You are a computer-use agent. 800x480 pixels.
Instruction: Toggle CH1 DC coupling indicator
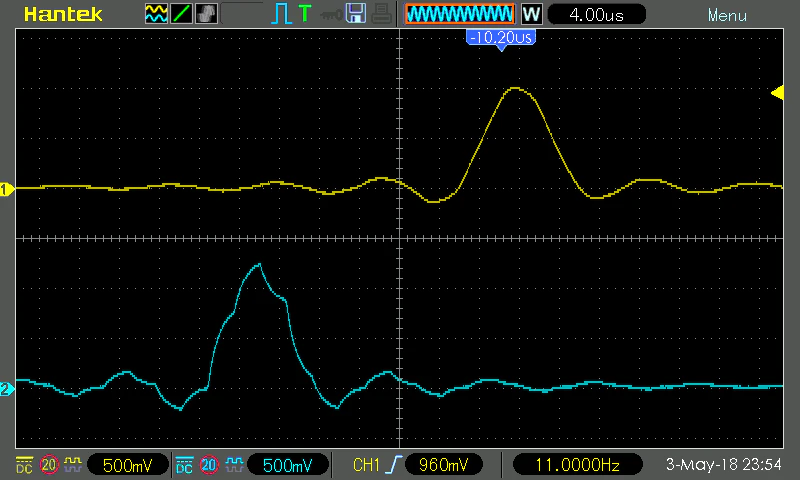tap(24, 465)
